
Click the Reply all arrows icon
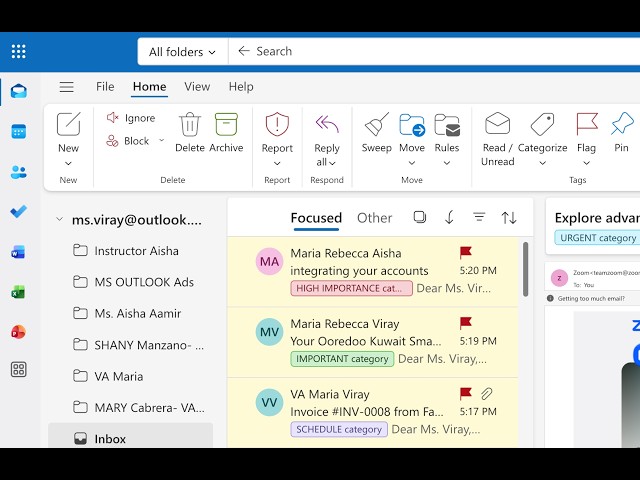point(327,124)
